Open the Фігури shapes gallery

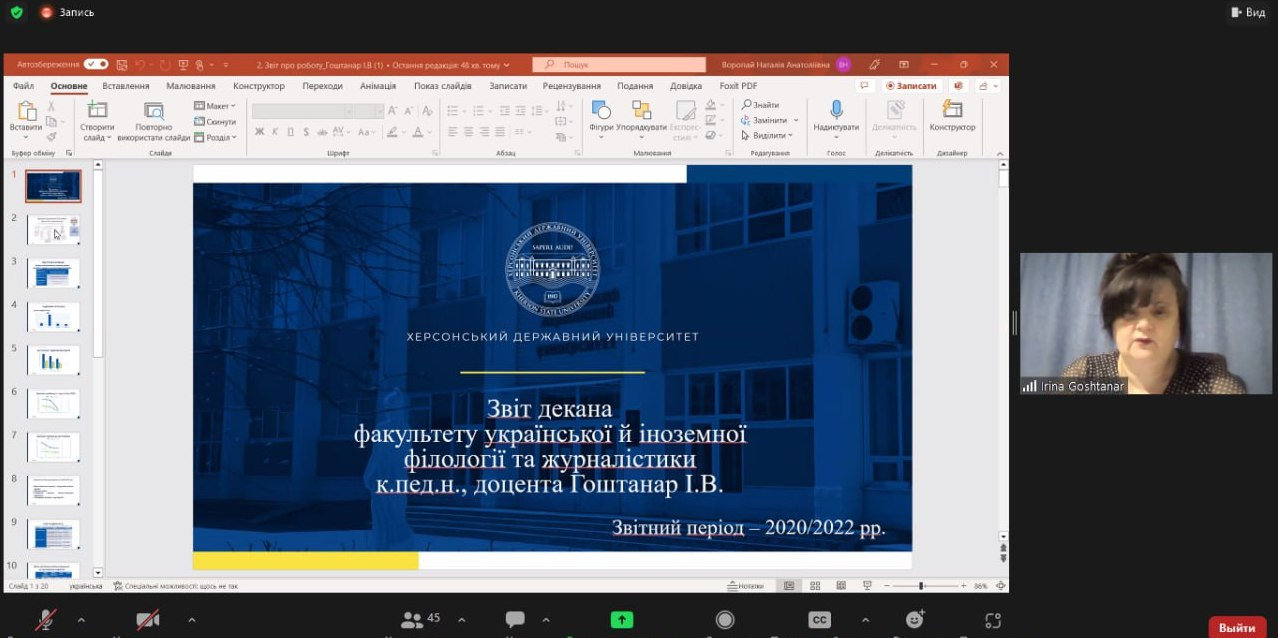coord(601,118)
